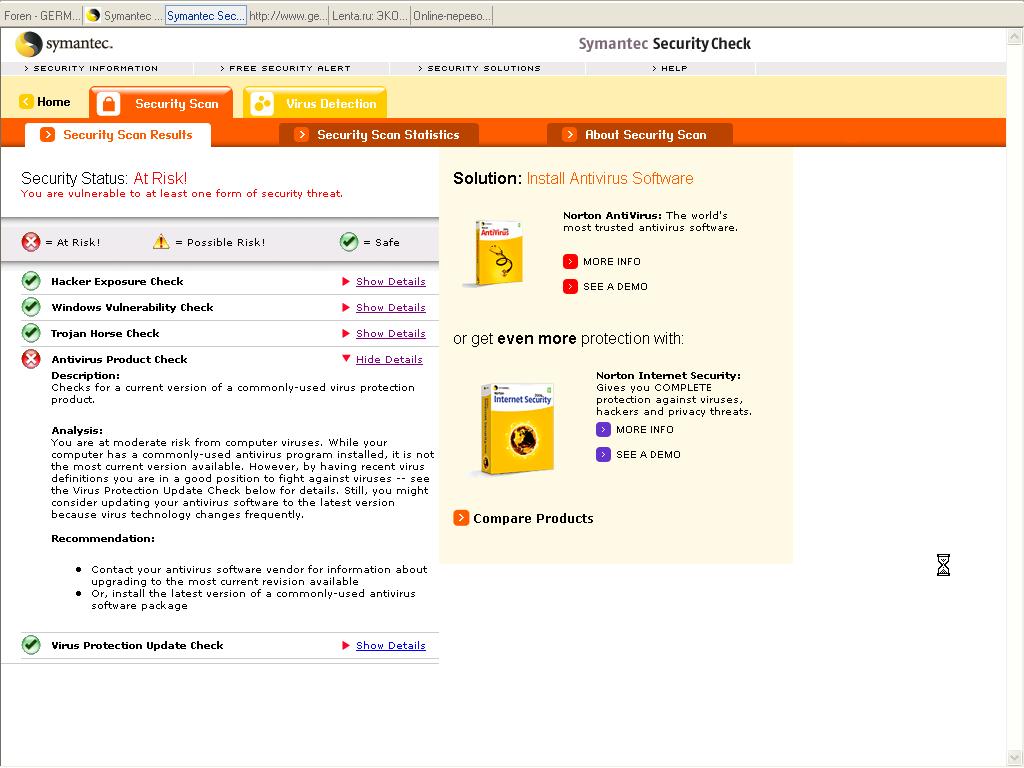
Task: Switch to the Foren - GERM browser tab
Action: [42, 16]
